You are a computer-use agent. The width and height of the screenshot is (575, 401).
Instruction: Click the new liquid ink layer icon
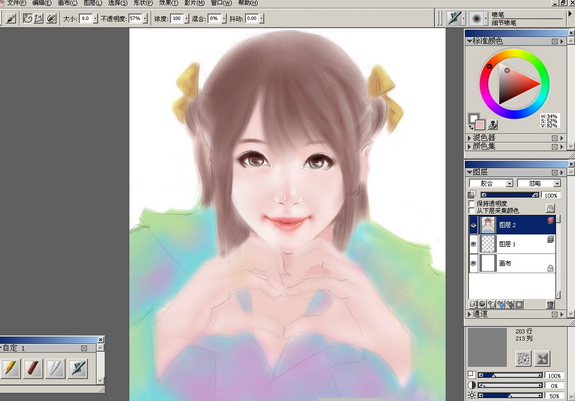[x=510, y=304]
